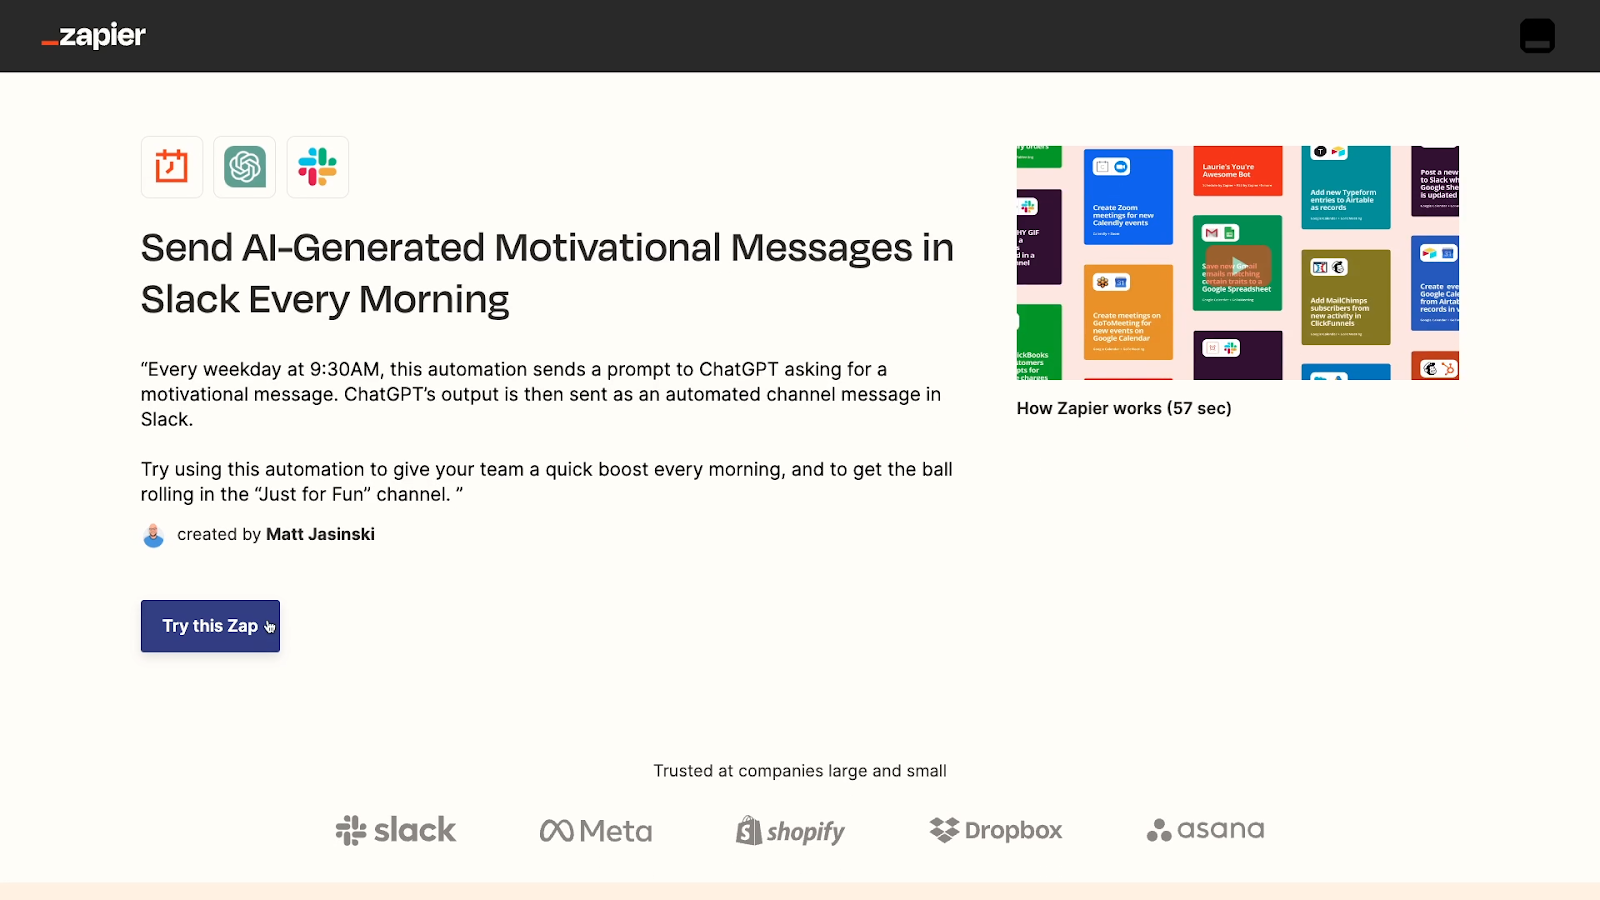
Task: Click the 'Try using this automation' paragraph
Action: 547,482
